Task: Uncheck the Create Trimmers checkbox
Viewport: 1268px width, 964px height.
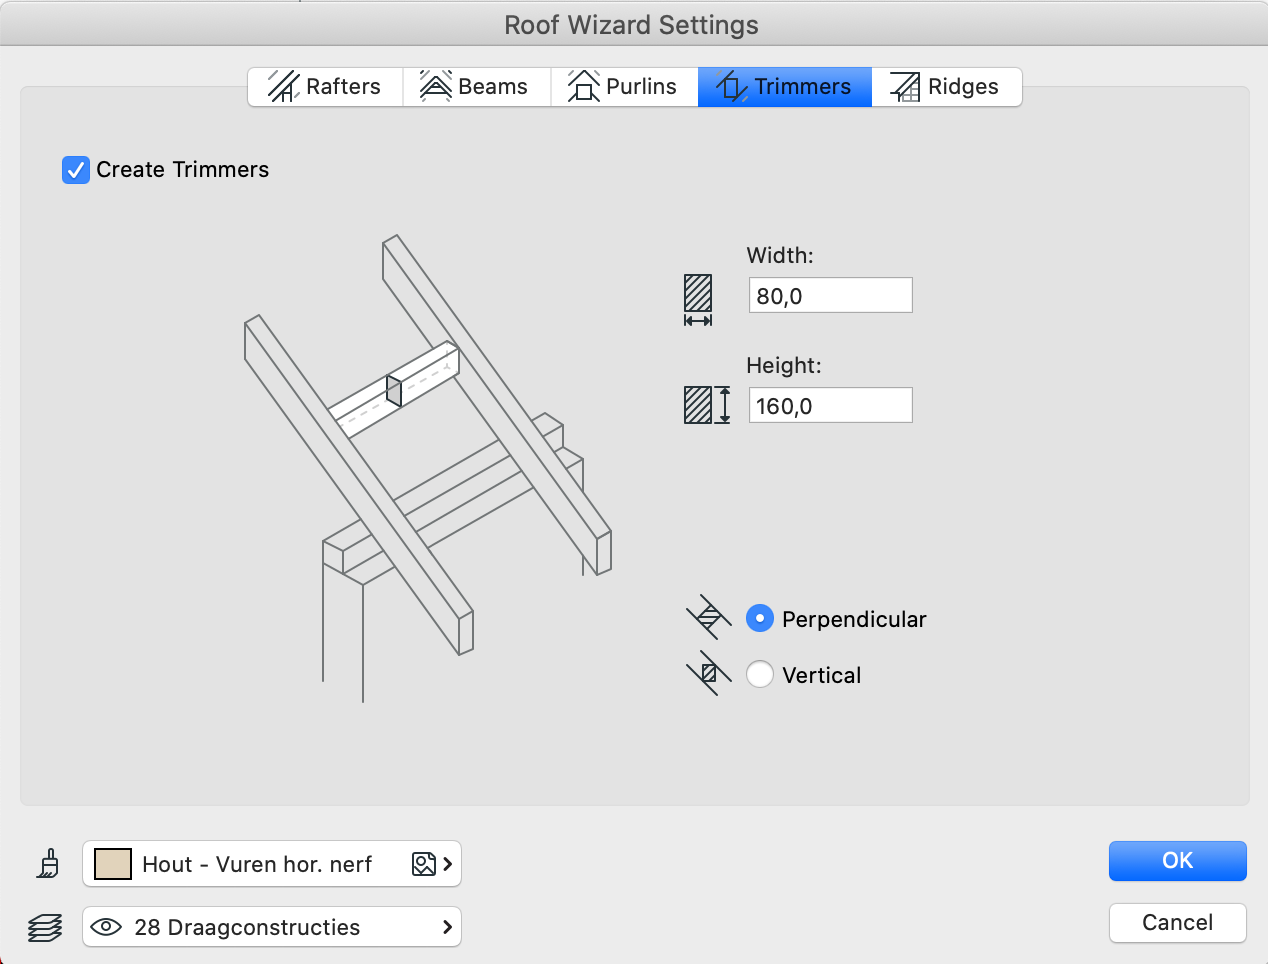Action: tap(76, 170)
